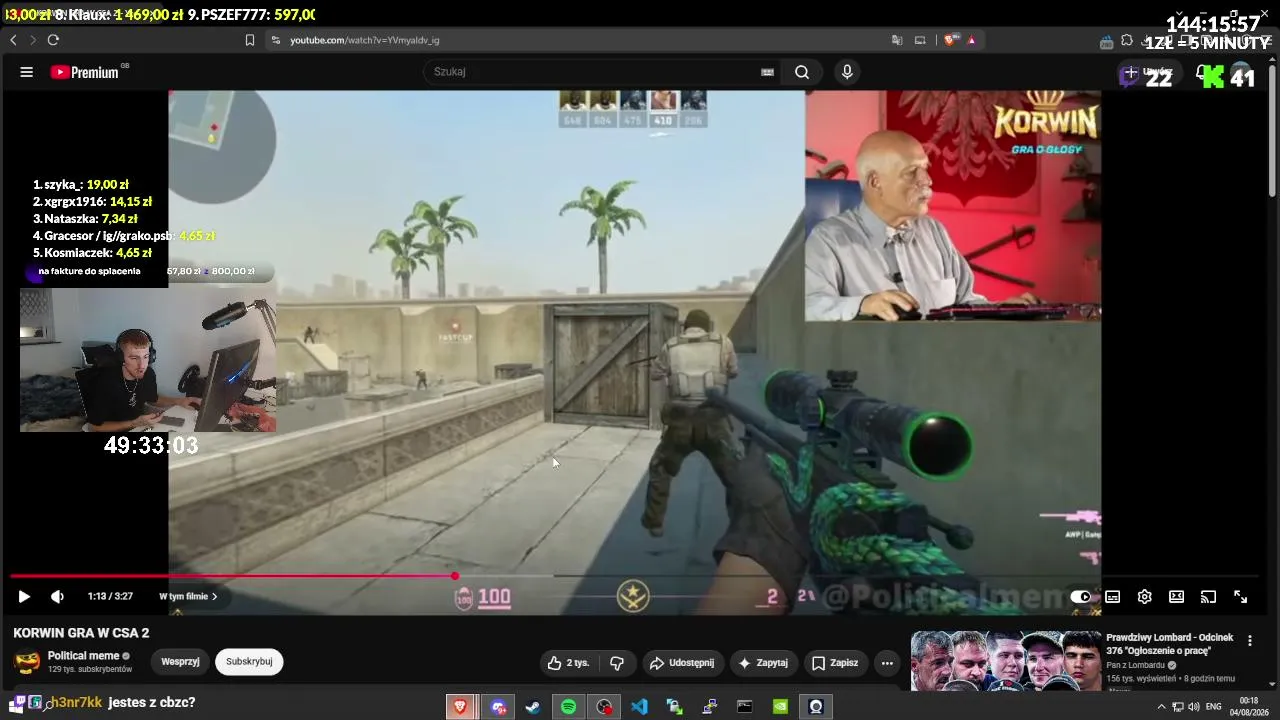
Task: Play the video
Action: pos(24,597)
